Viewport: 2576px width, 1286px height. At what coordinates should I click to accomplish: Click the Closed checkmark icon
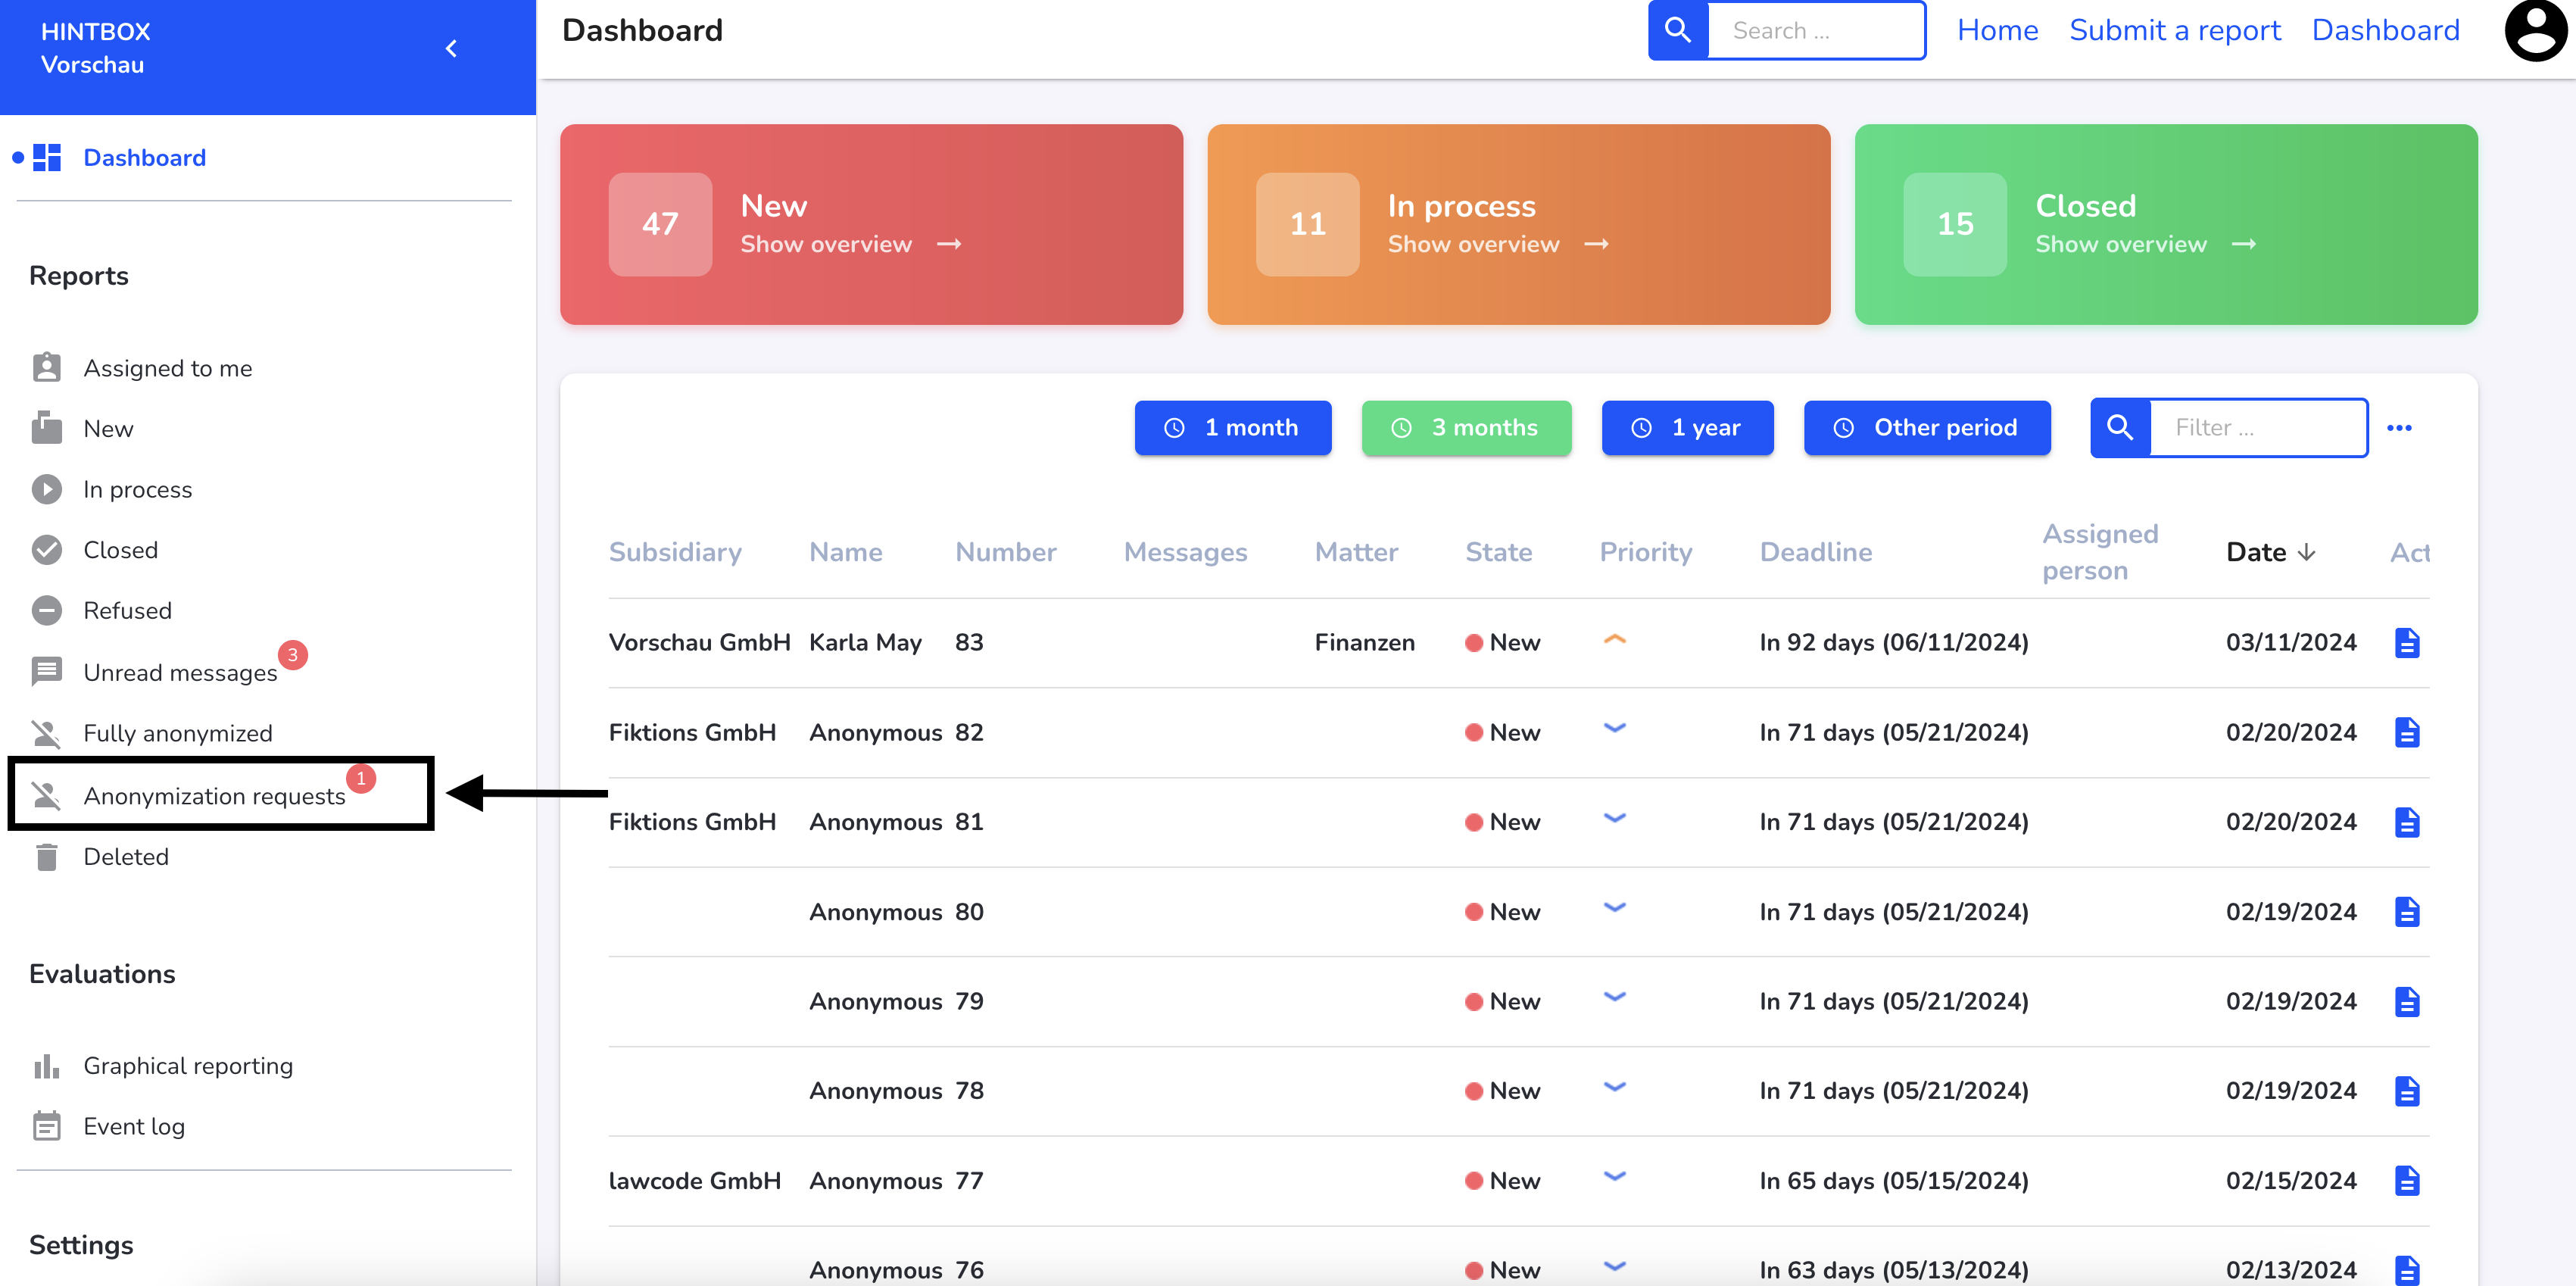pyautogui.click(x=47, y=550)
